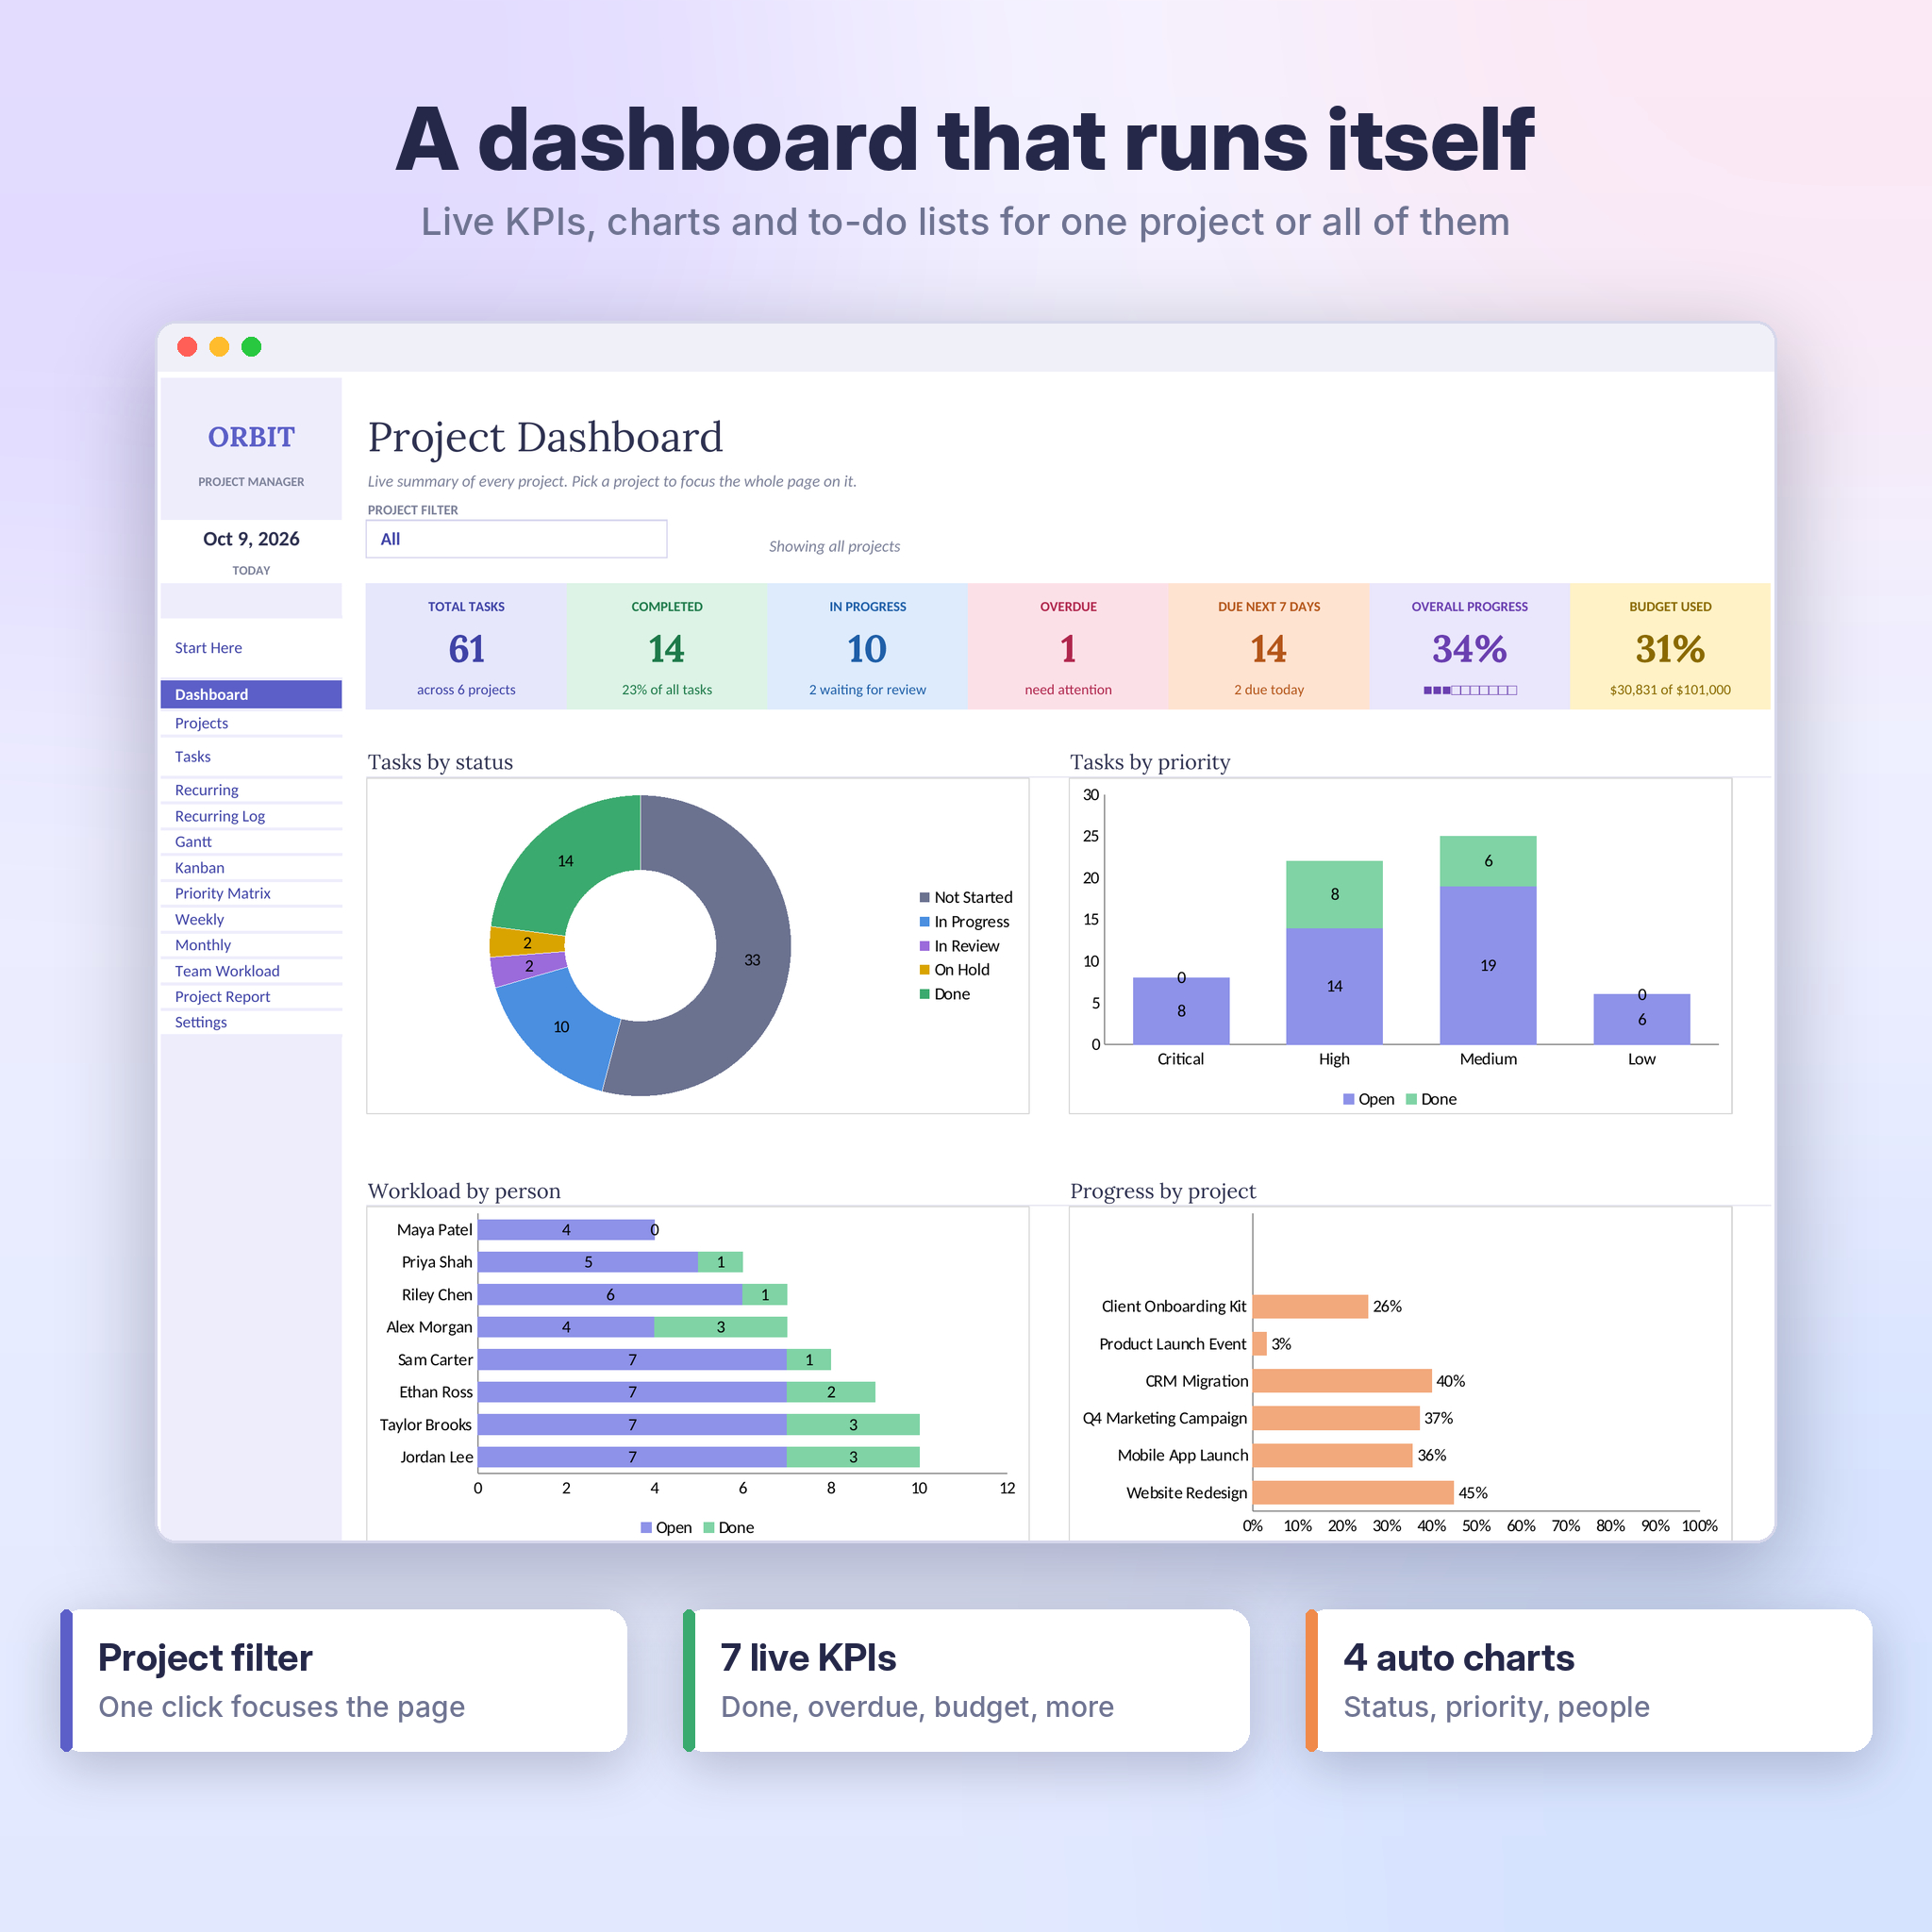Click Alex Morgan's done workload bar
This screenshot has width=1932, height=1932.
coord(721,1327)
